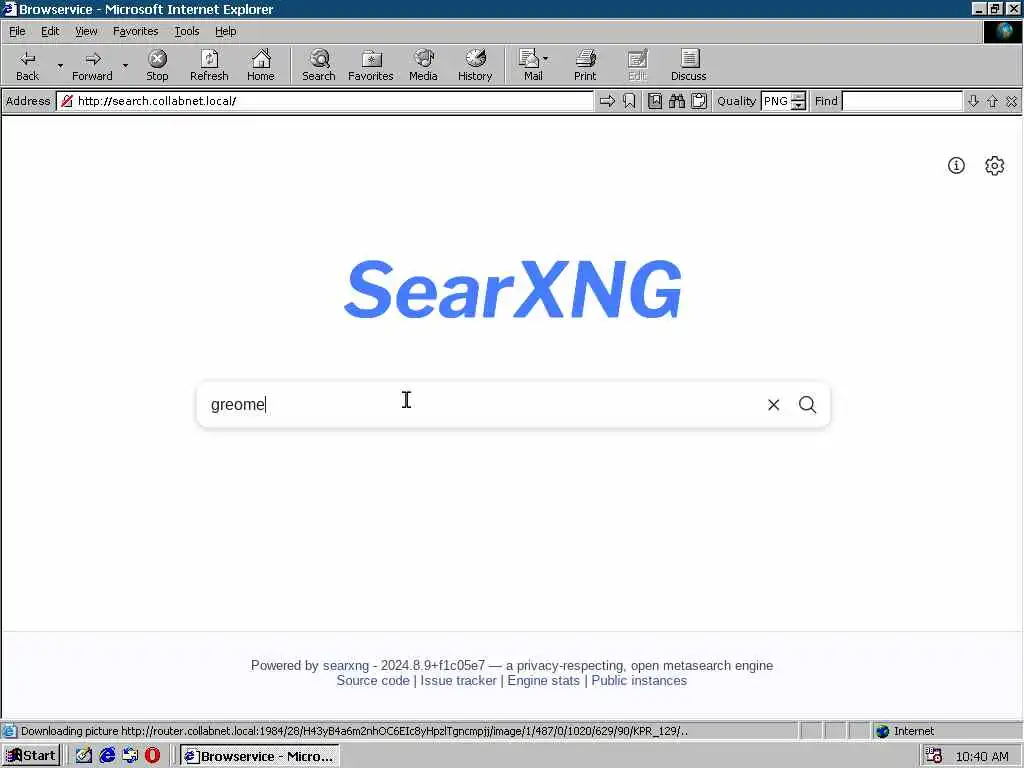The height and width of the screenshot is (768, 1024).
Task: Open the searxng footer link
Action: [345, 665]
